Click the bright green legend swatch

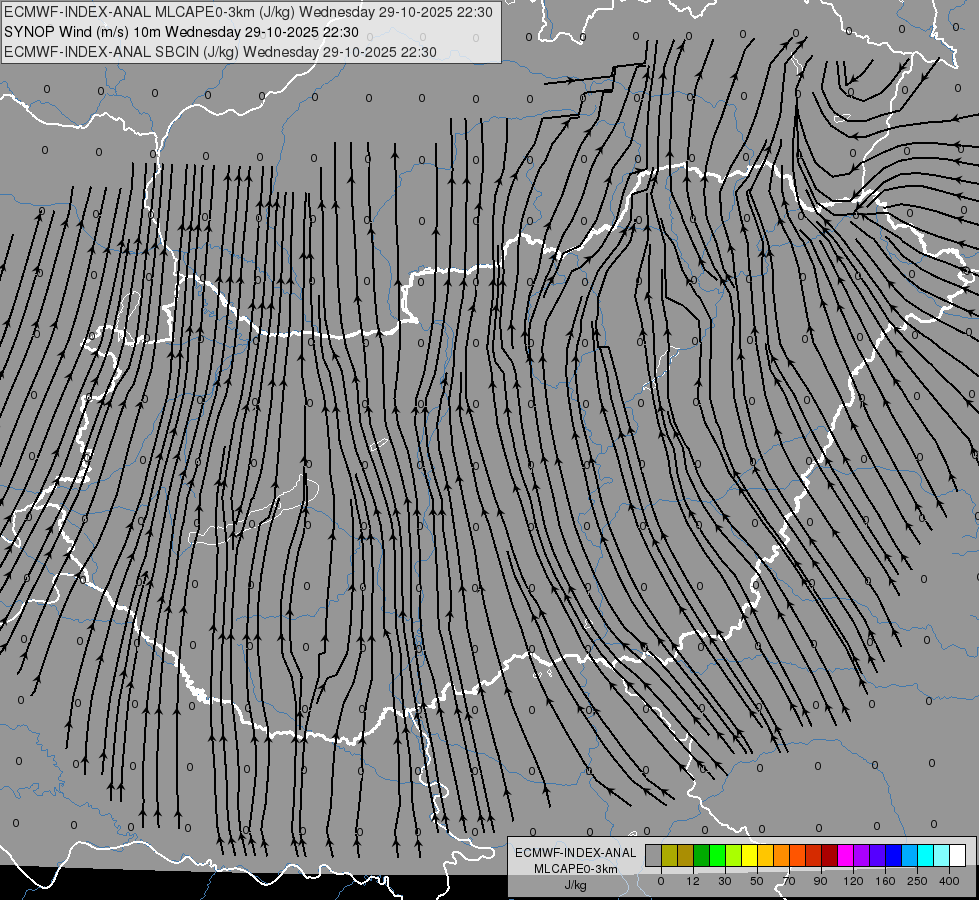(718, 855)
